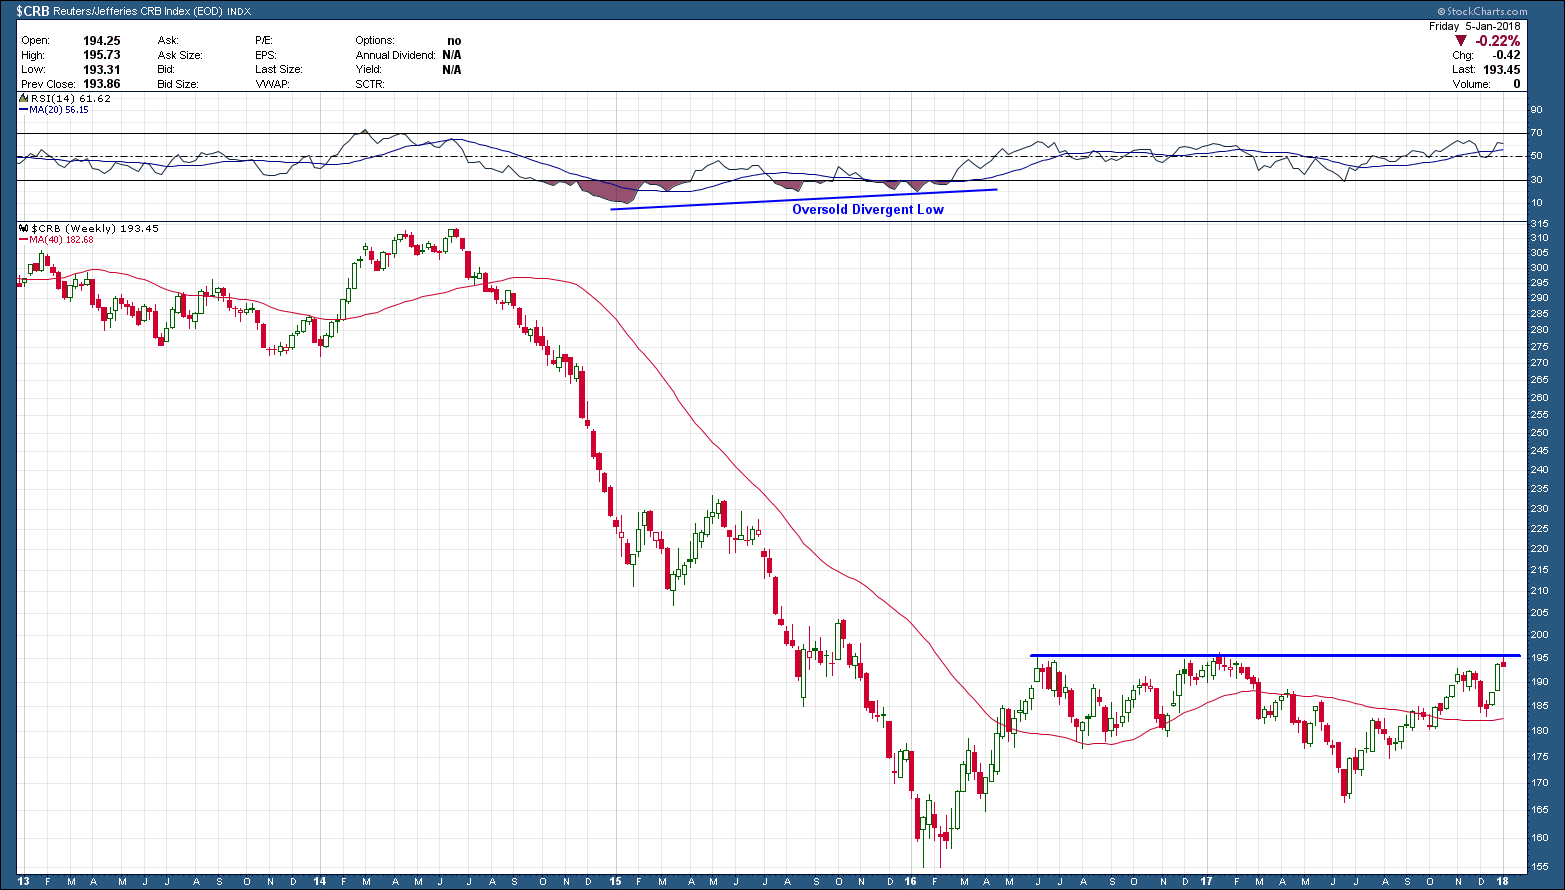Click the 'Oversold Divergent Low' annotation text

pyautogui.click(x=868, y=209)
